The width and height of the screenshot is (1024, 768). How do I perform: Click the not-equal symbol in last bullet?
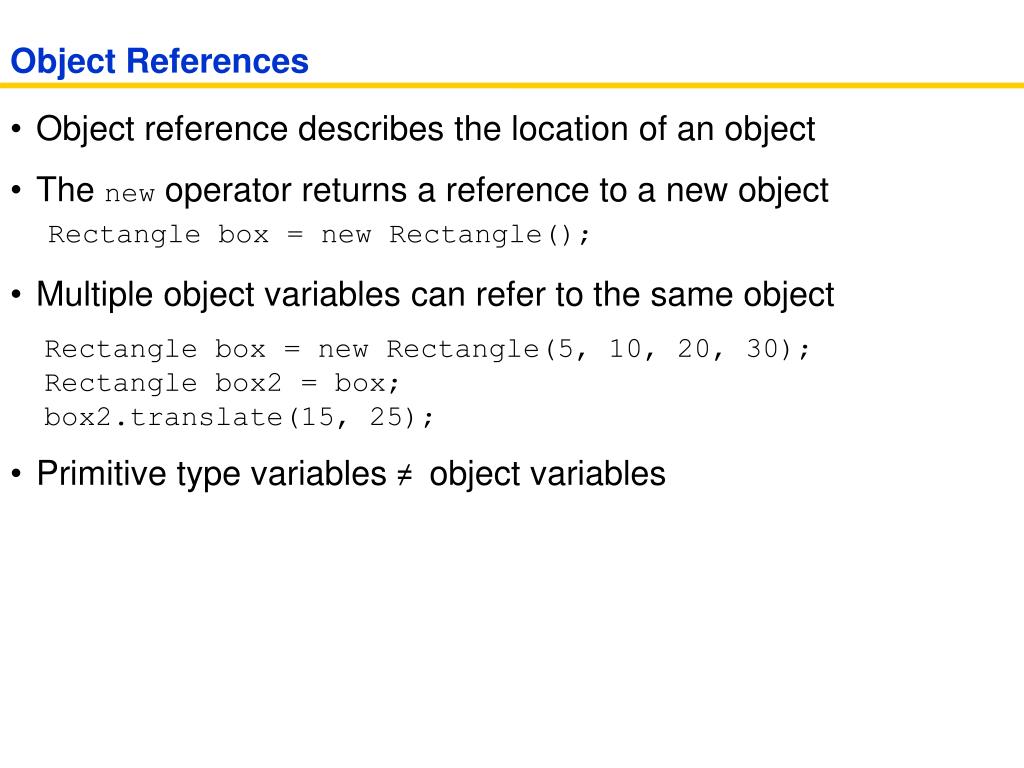(405, 475)
